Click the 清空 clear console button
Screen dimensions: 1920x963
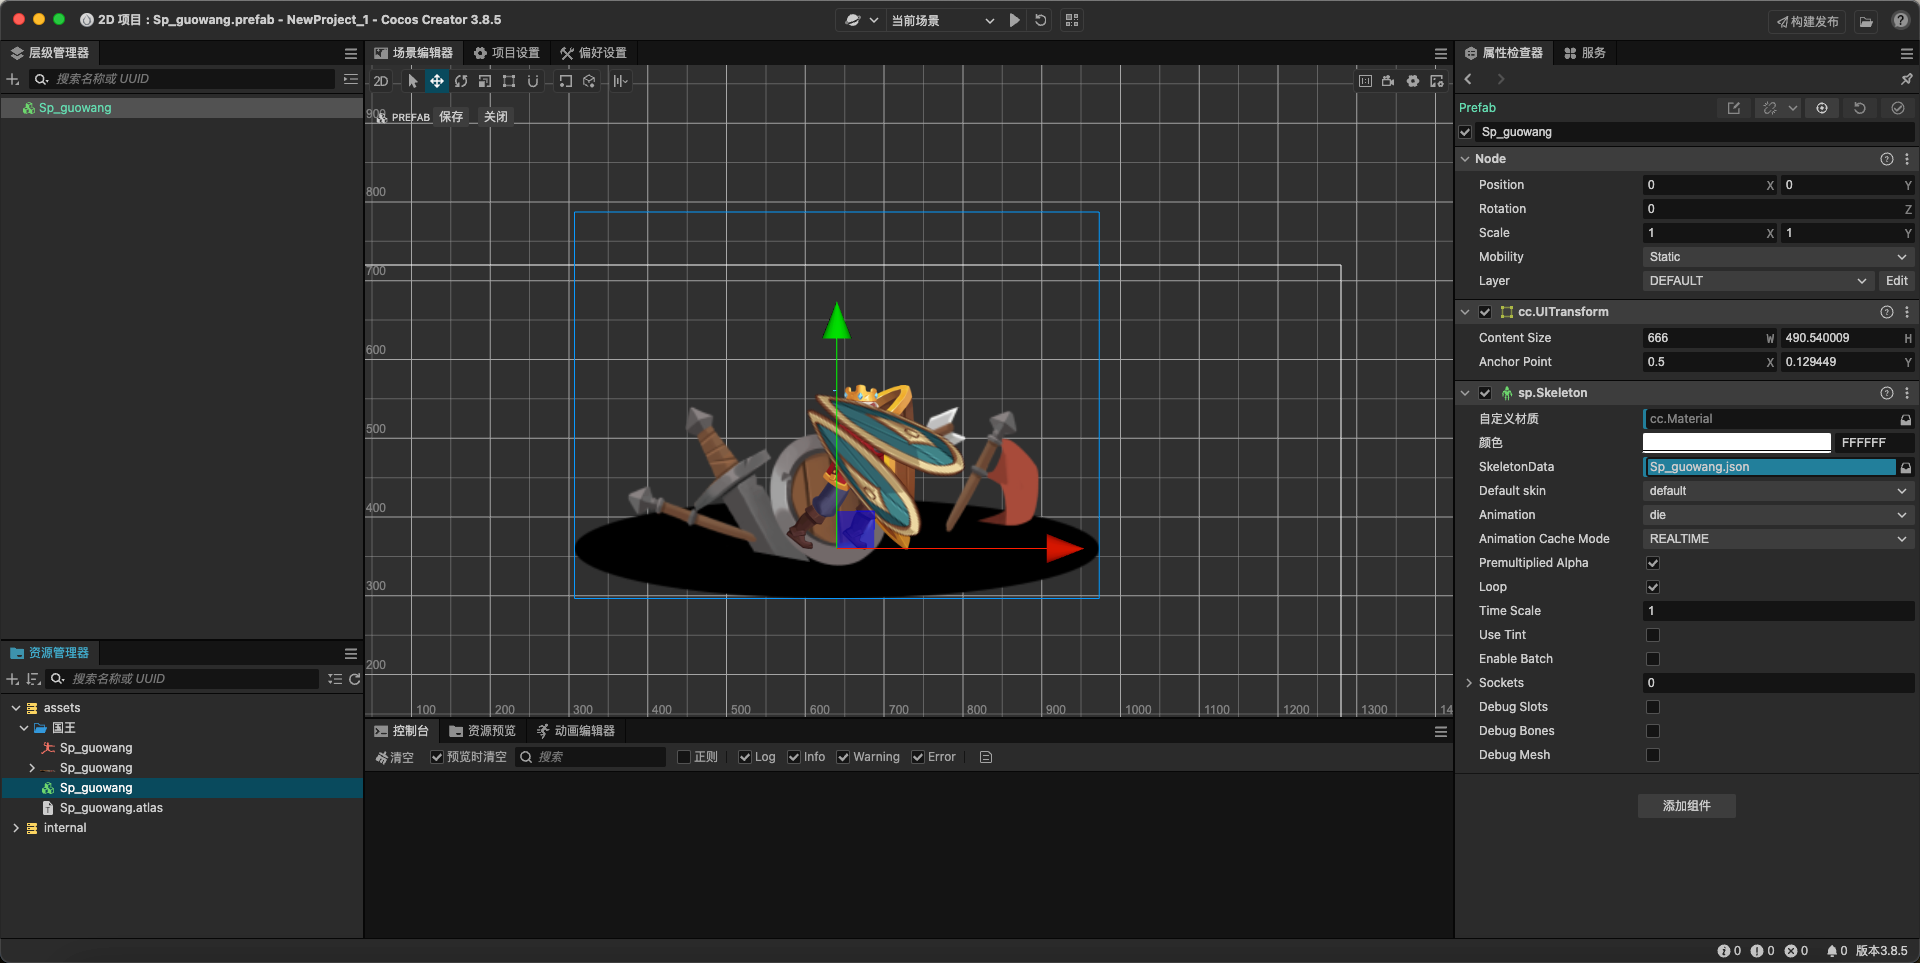395,757
